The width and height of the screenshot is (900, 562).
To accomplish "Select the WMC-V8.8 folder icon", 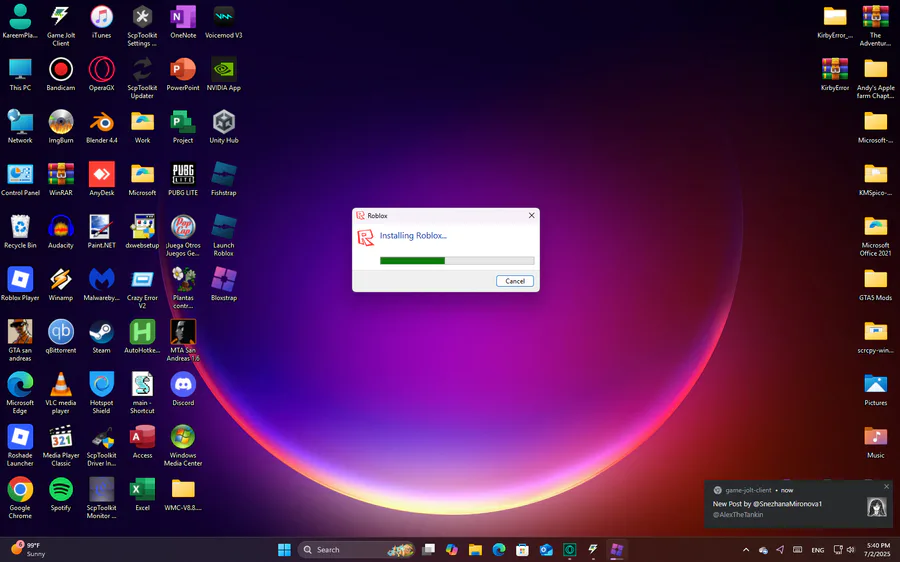I will click(183, 495).
